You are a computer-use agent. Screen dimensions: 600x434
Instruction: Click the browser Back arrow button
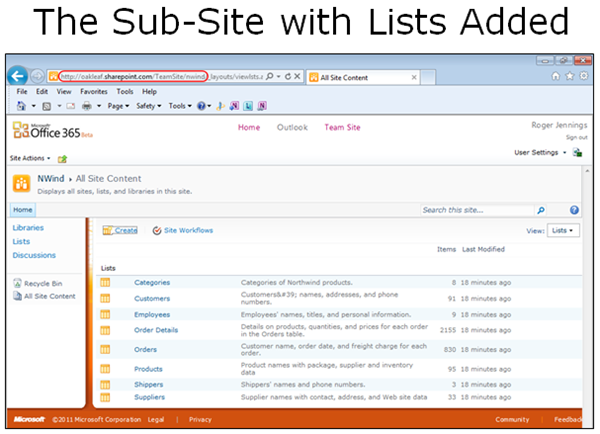pyautogui.click(x=17, y=76)
